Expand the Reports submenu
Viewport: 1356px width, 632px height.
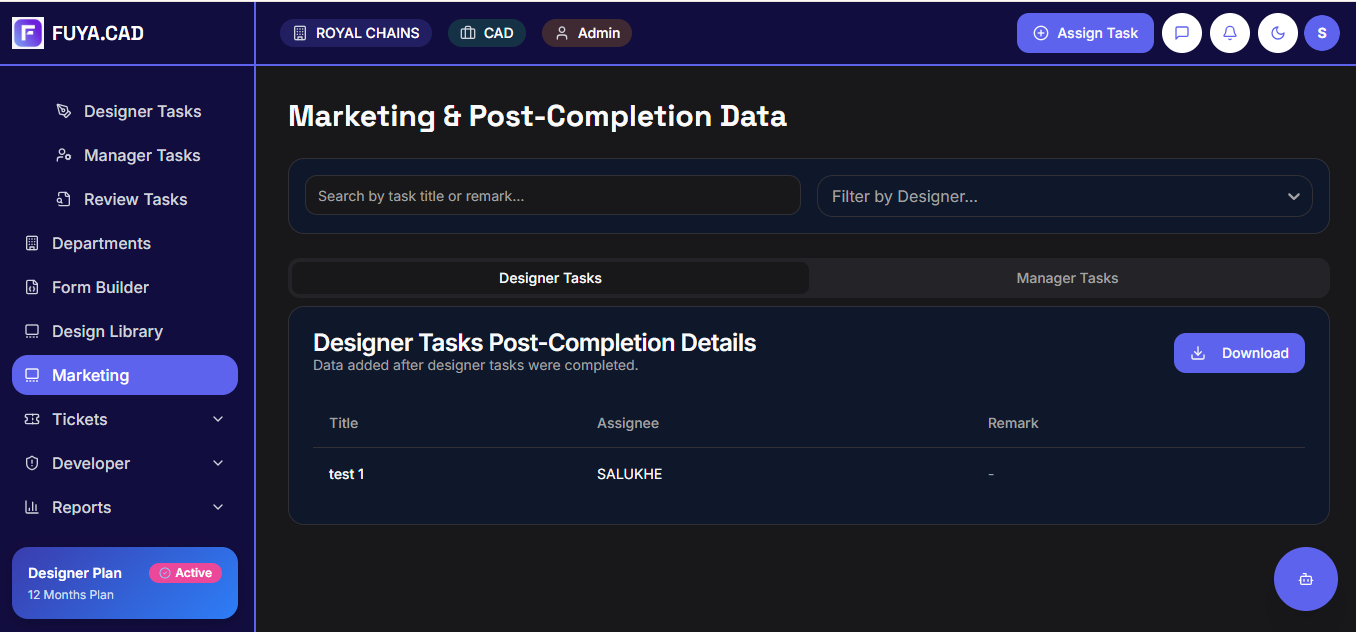pos(218,507)
